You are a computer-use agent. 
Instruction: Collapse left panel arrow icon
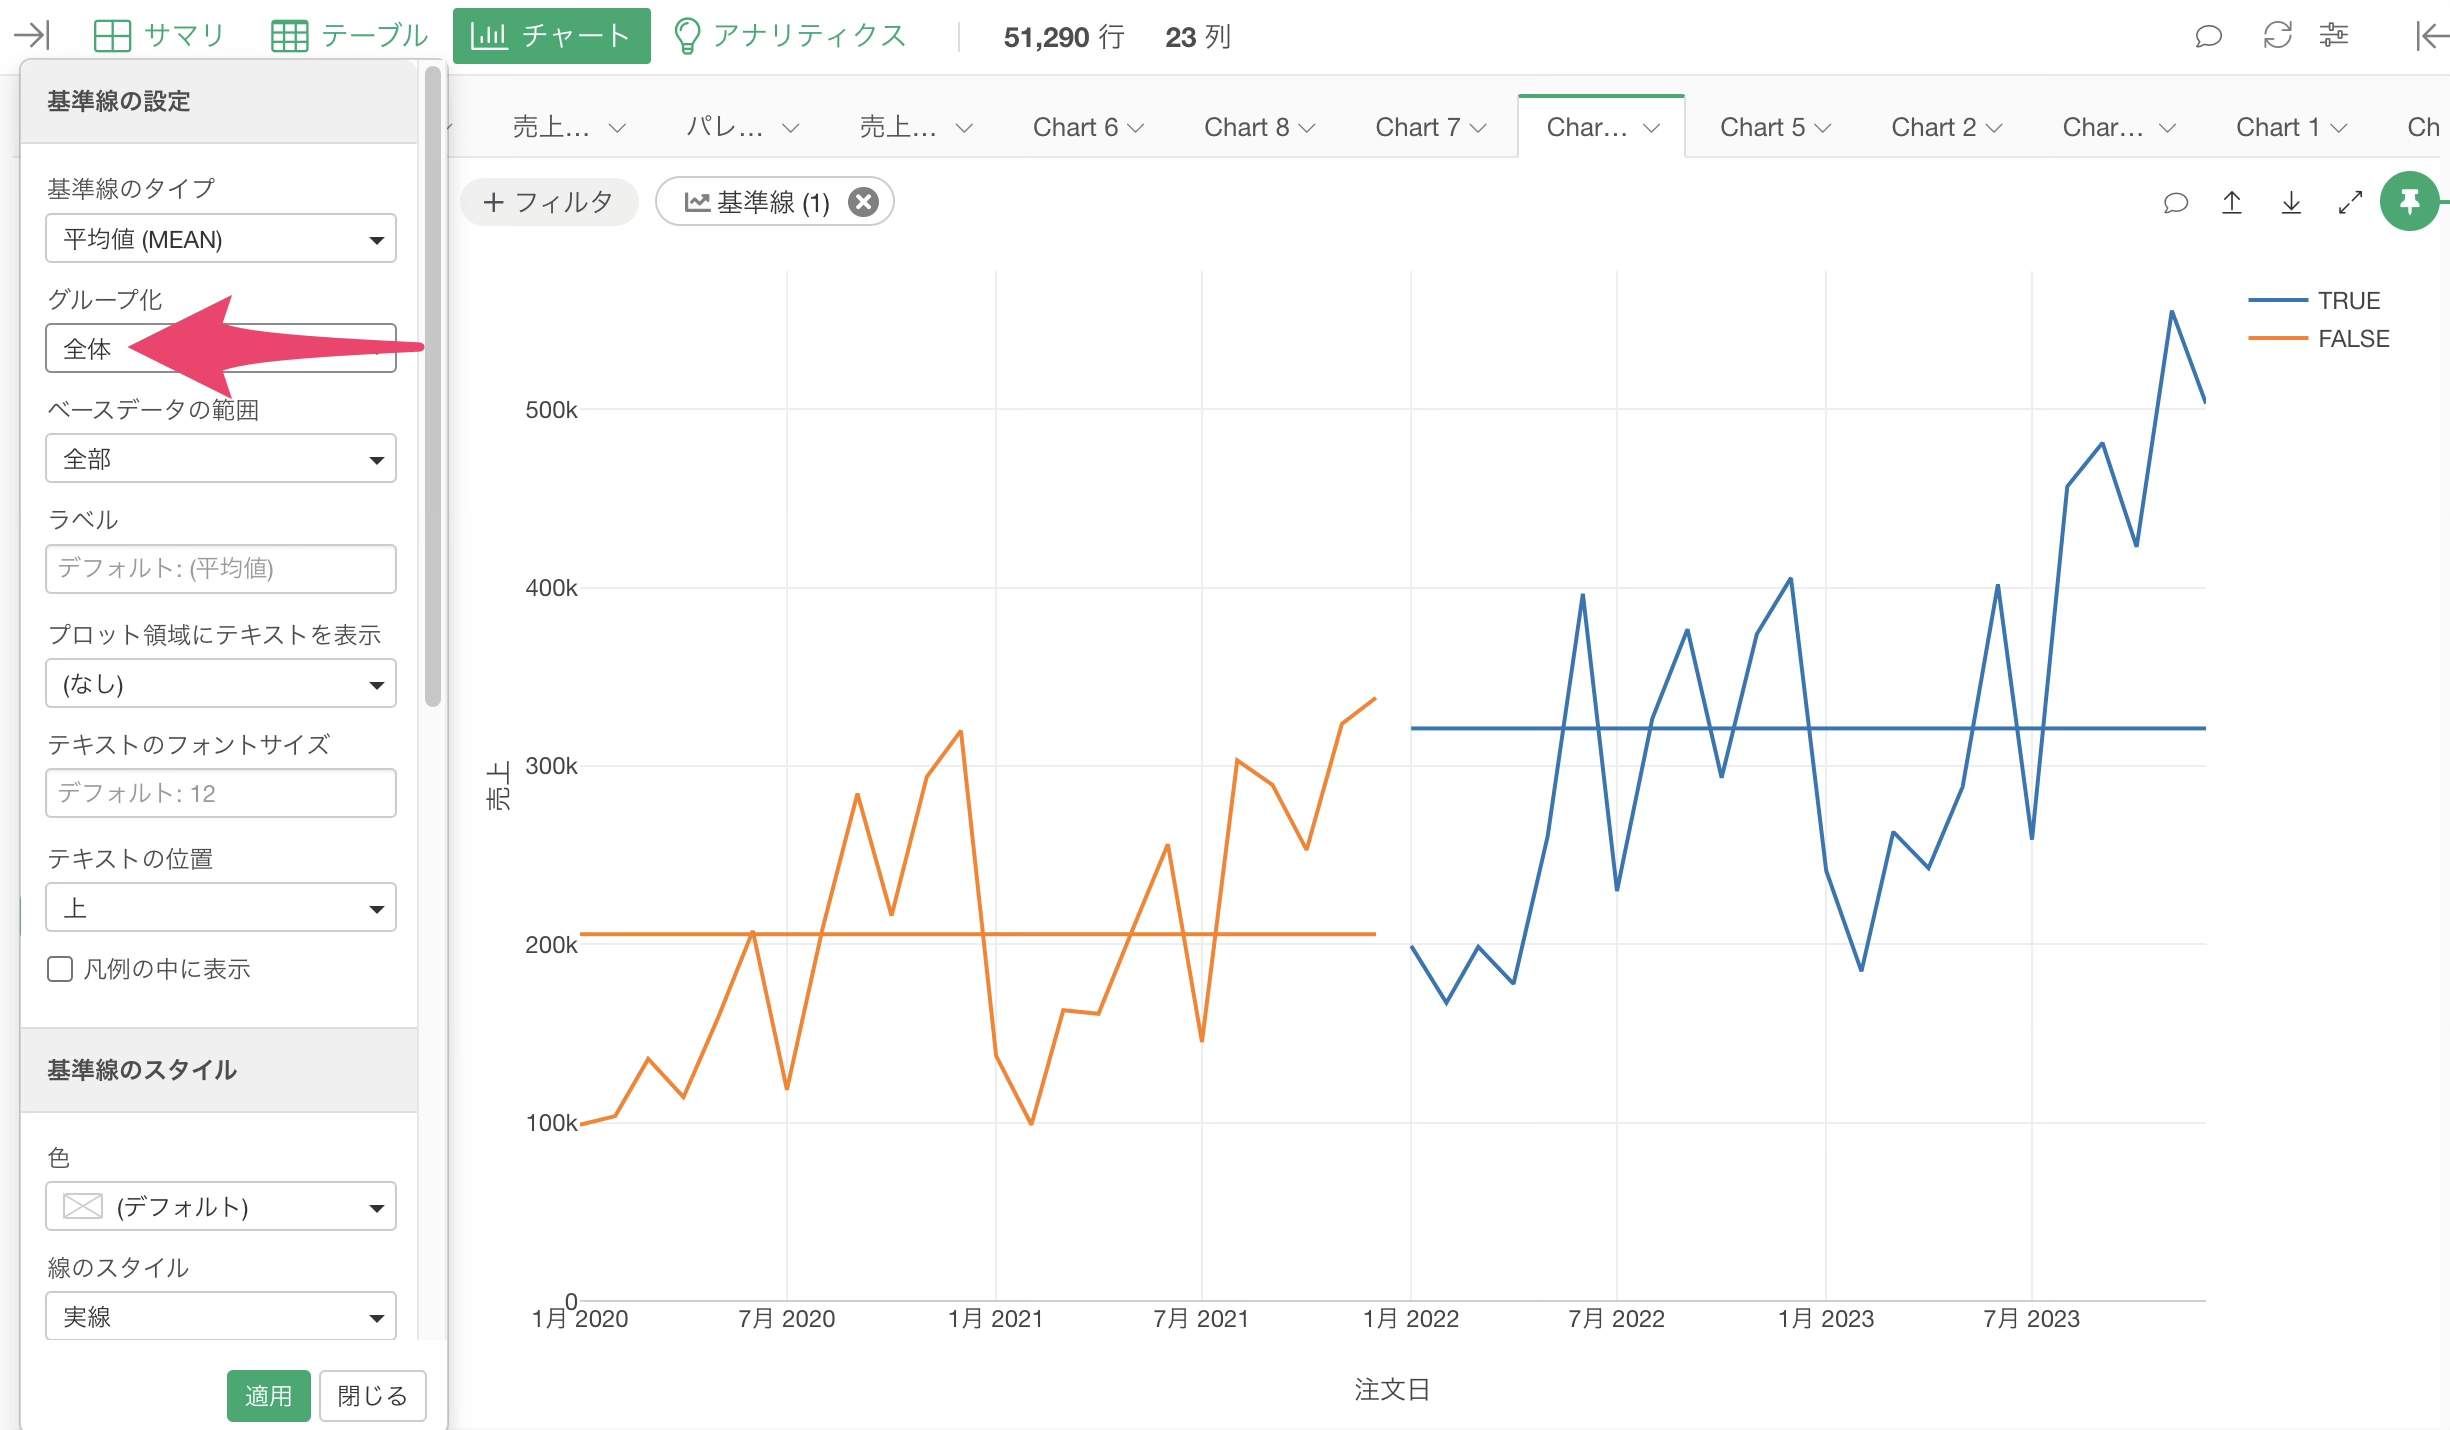tap(32, 36)
